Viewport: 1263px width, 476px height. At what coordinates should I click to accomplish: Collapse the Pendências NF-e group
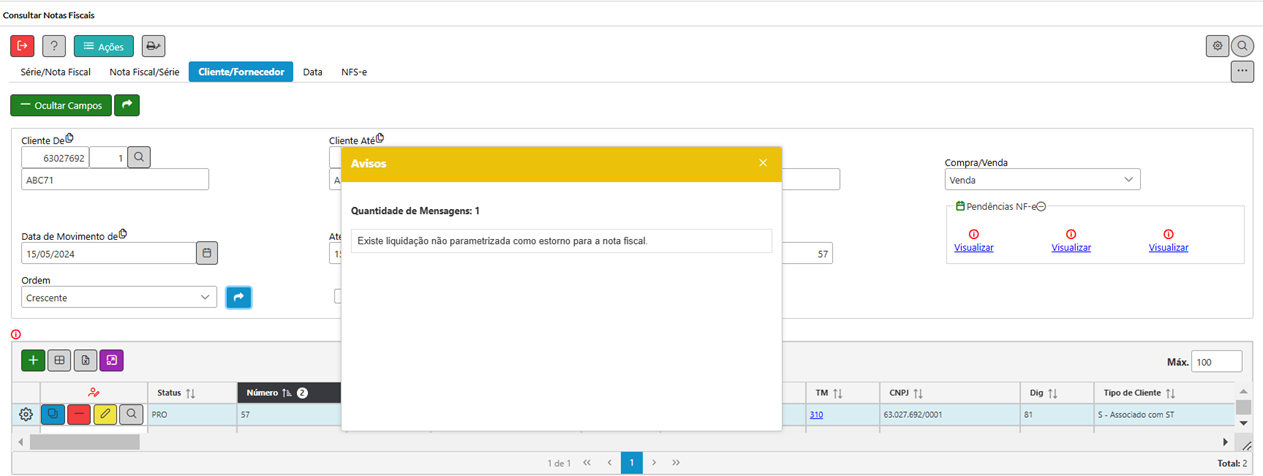1041,206
